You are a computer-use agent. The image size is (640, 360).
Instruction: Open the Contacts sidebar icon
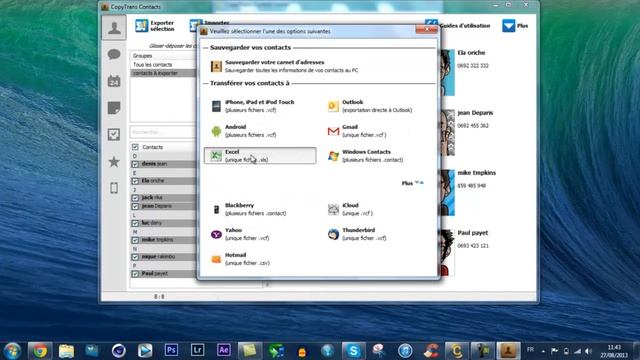click(x=114, y=28)
